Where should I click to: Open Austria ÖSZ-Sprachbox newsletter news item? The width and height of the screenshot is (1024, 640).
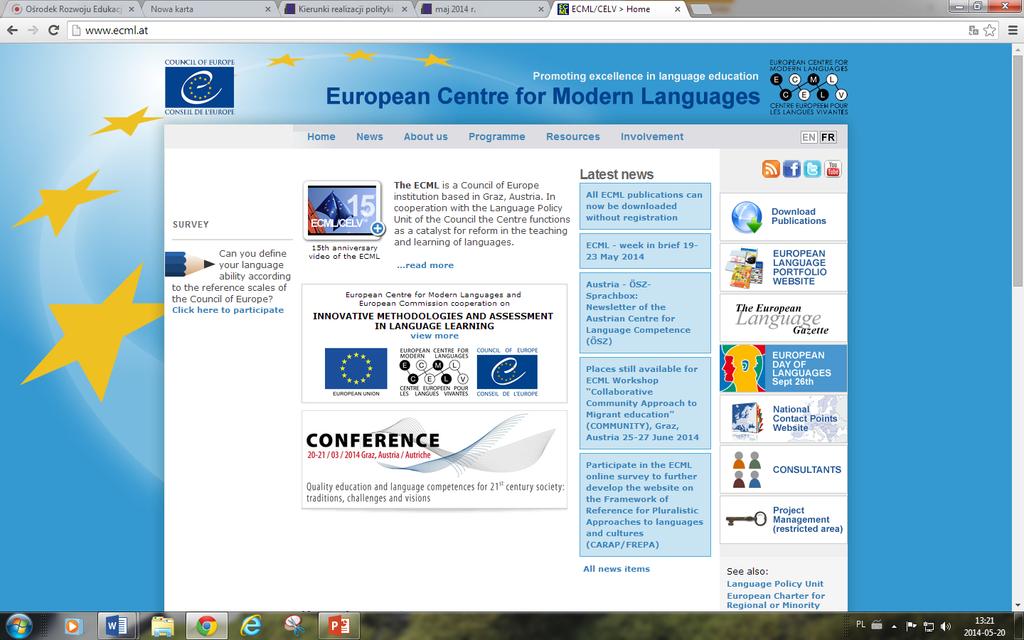point(645,313)
